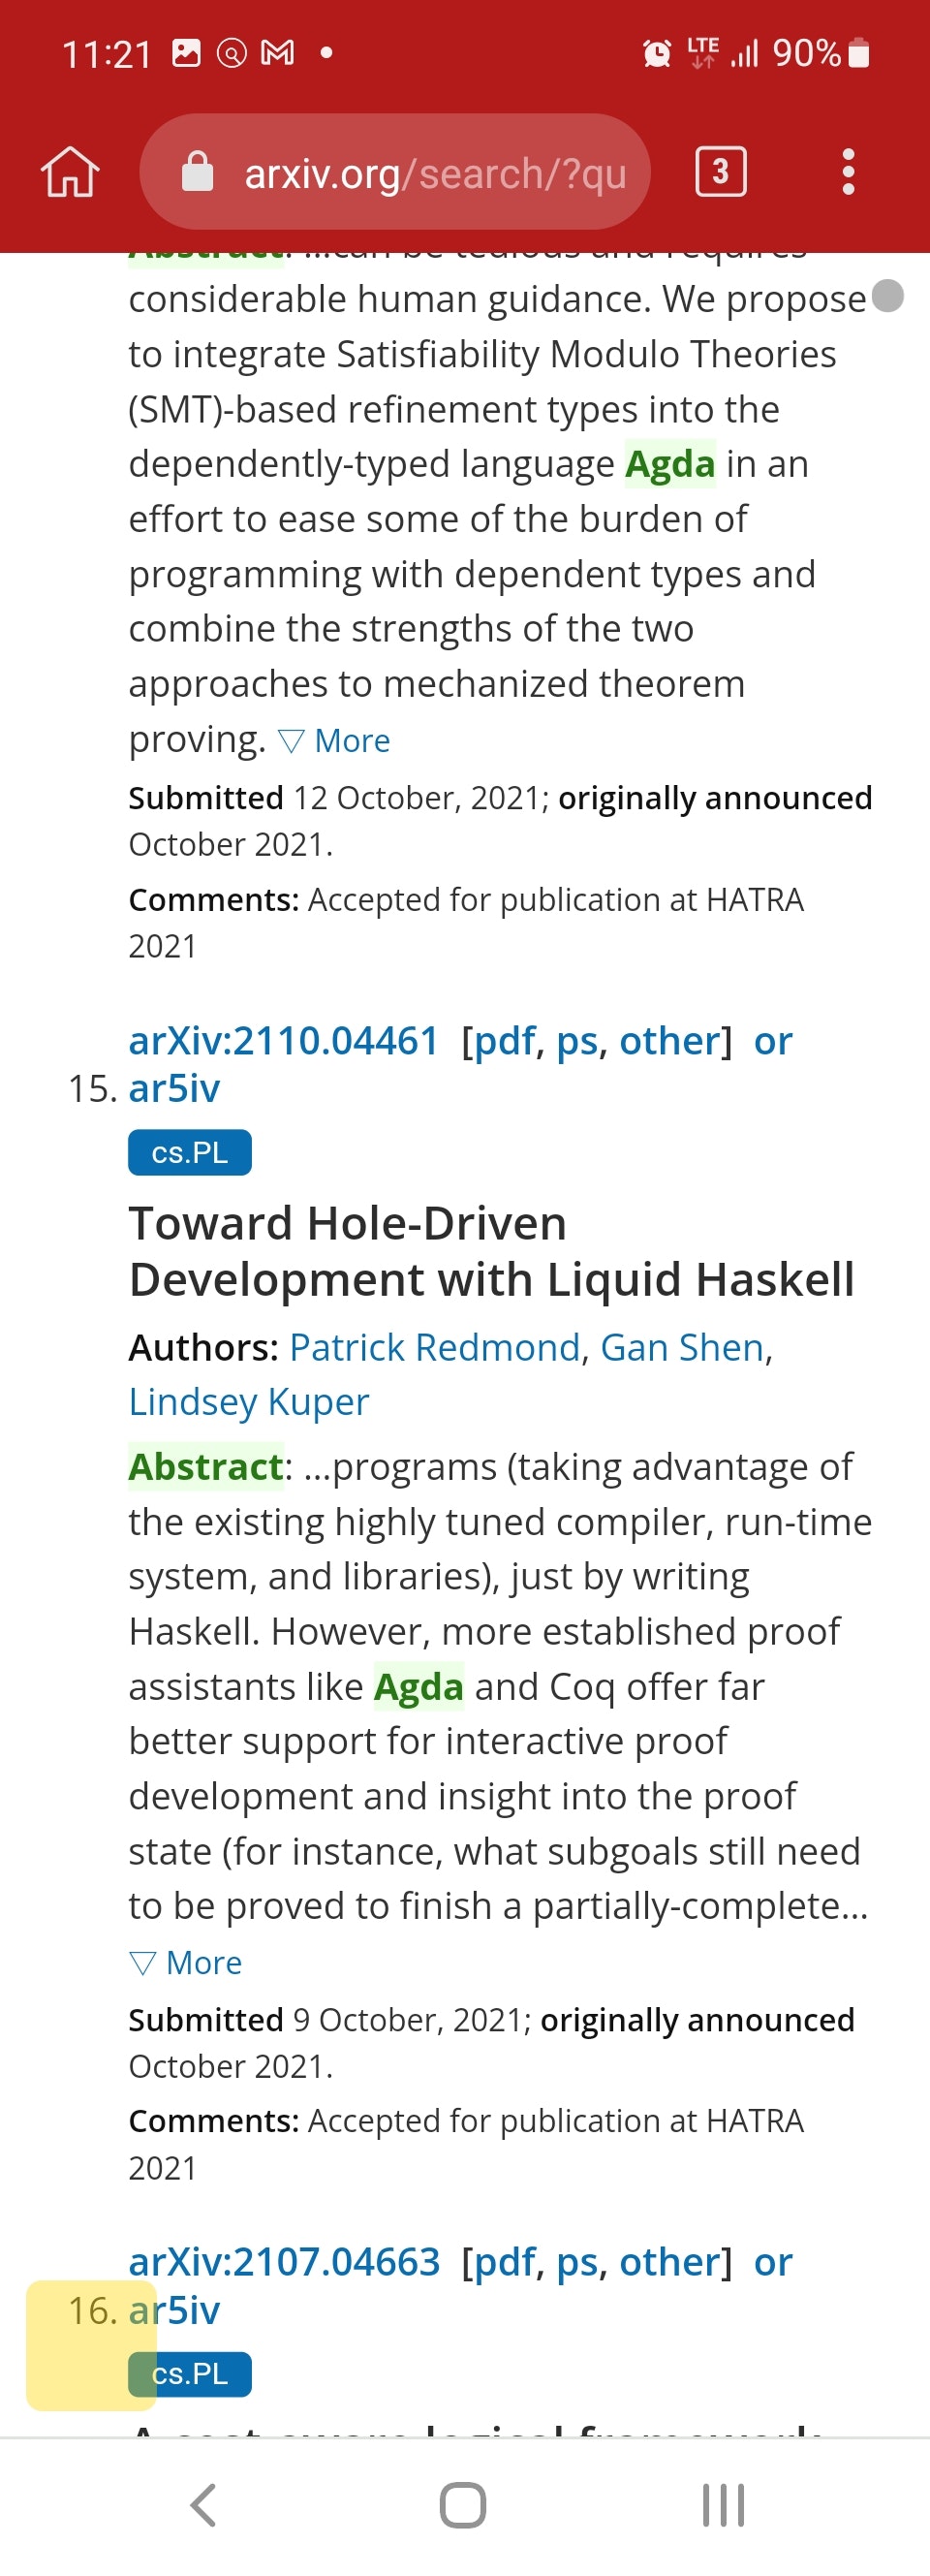Open ar5iv link for result 16
930x2576 pixels.
point(174,2310)
